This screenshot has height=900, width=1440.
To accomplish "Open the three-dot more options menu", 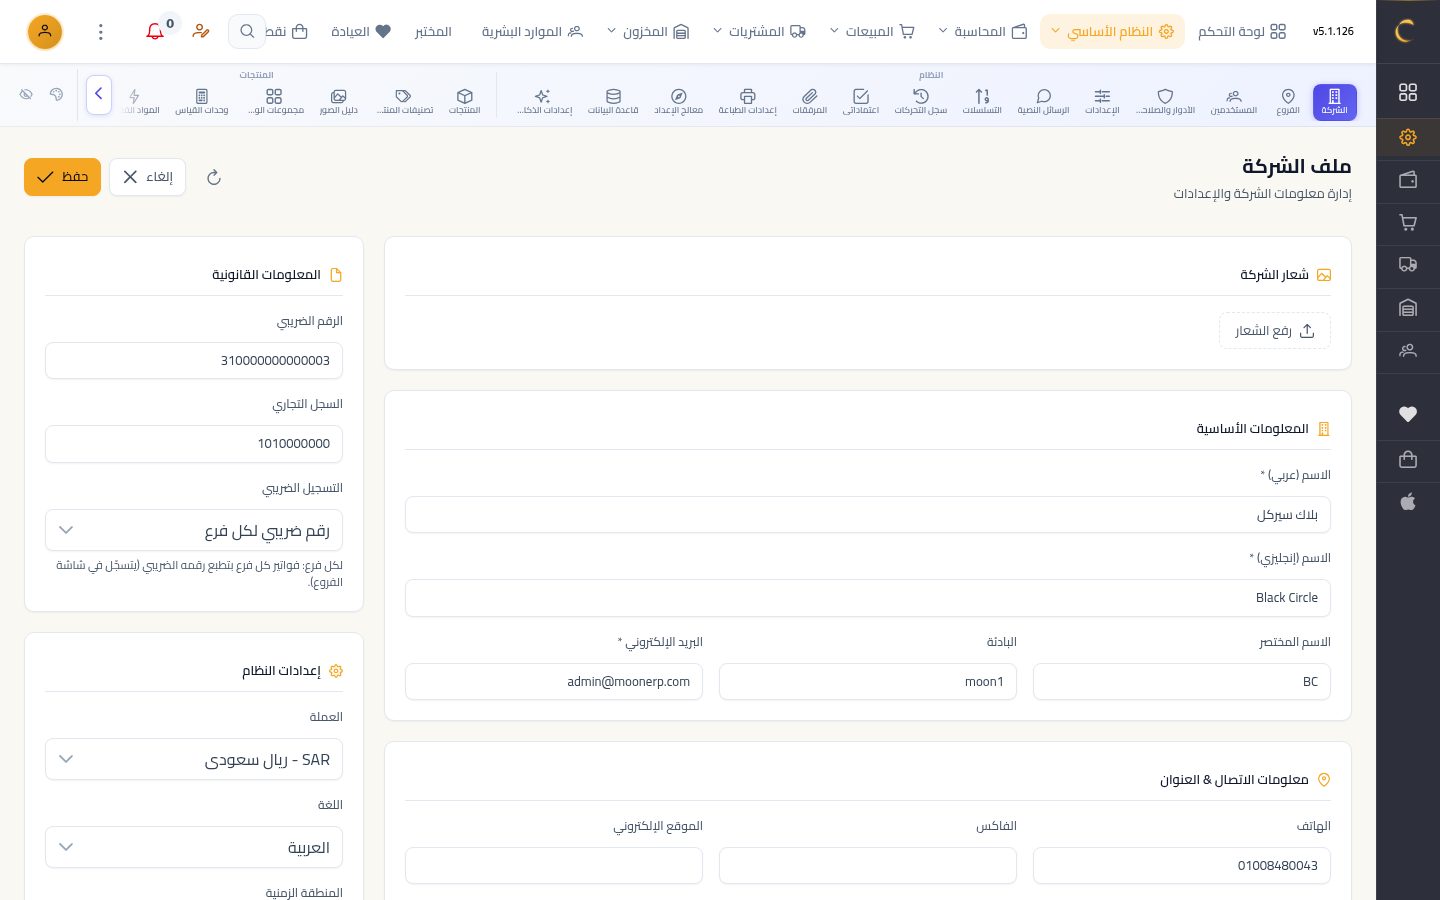I will pos(100,32).
